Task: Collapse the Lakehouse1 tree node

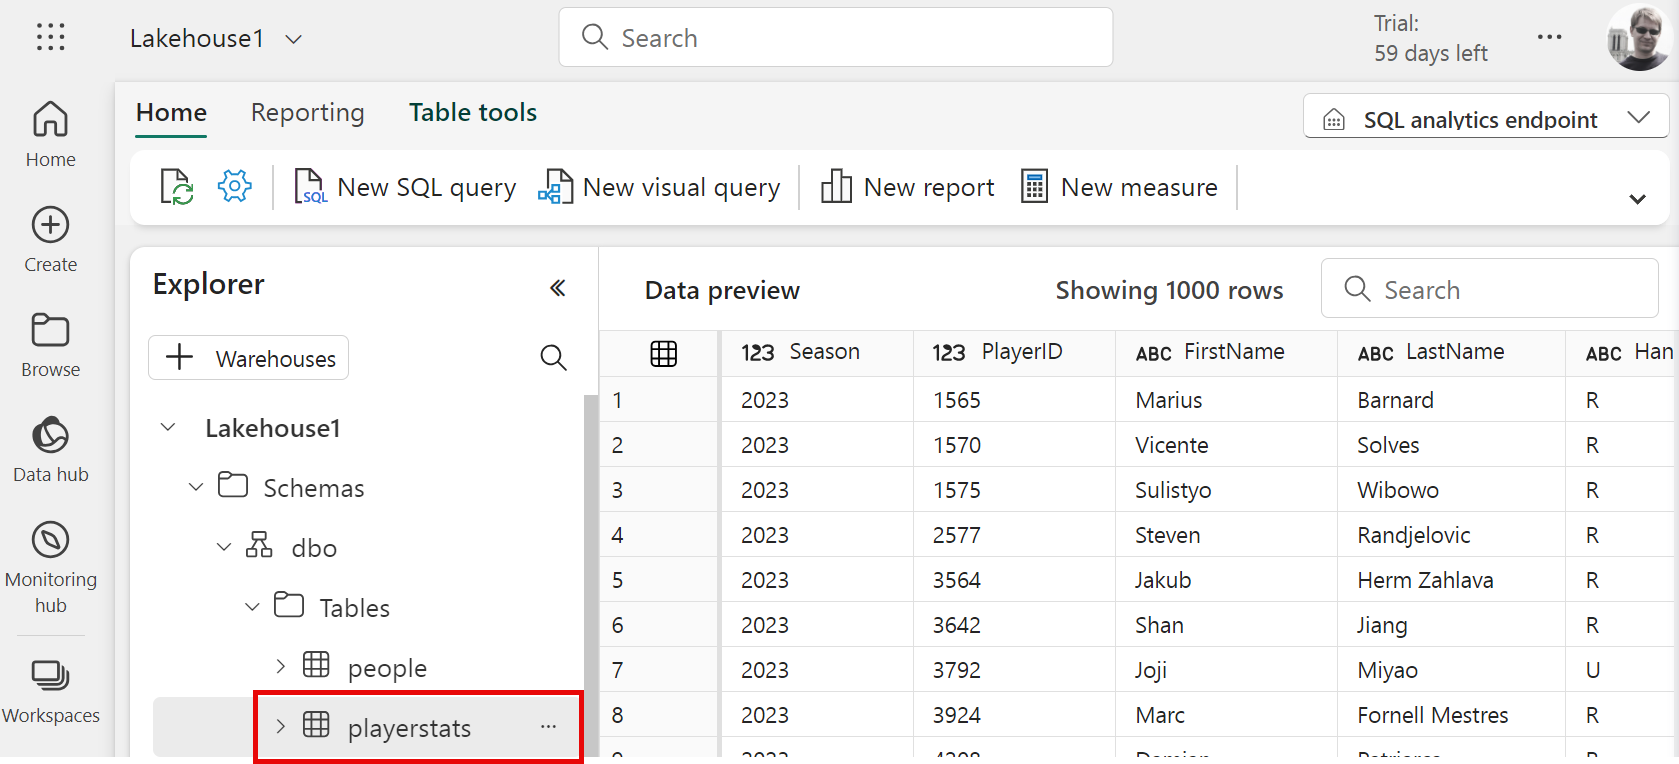Action: coord(168,428)
